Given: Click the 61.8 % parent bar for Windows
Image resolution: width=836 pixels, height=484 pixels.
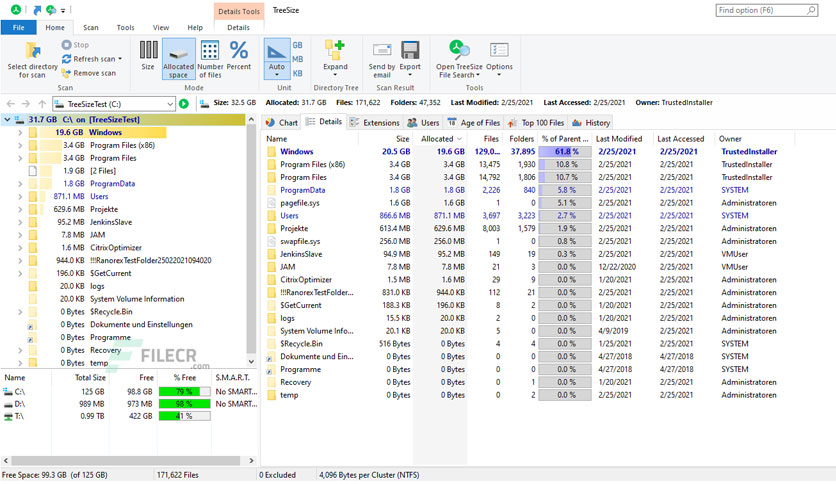Looking at the screenshot, I should click(x=565, y=152).
